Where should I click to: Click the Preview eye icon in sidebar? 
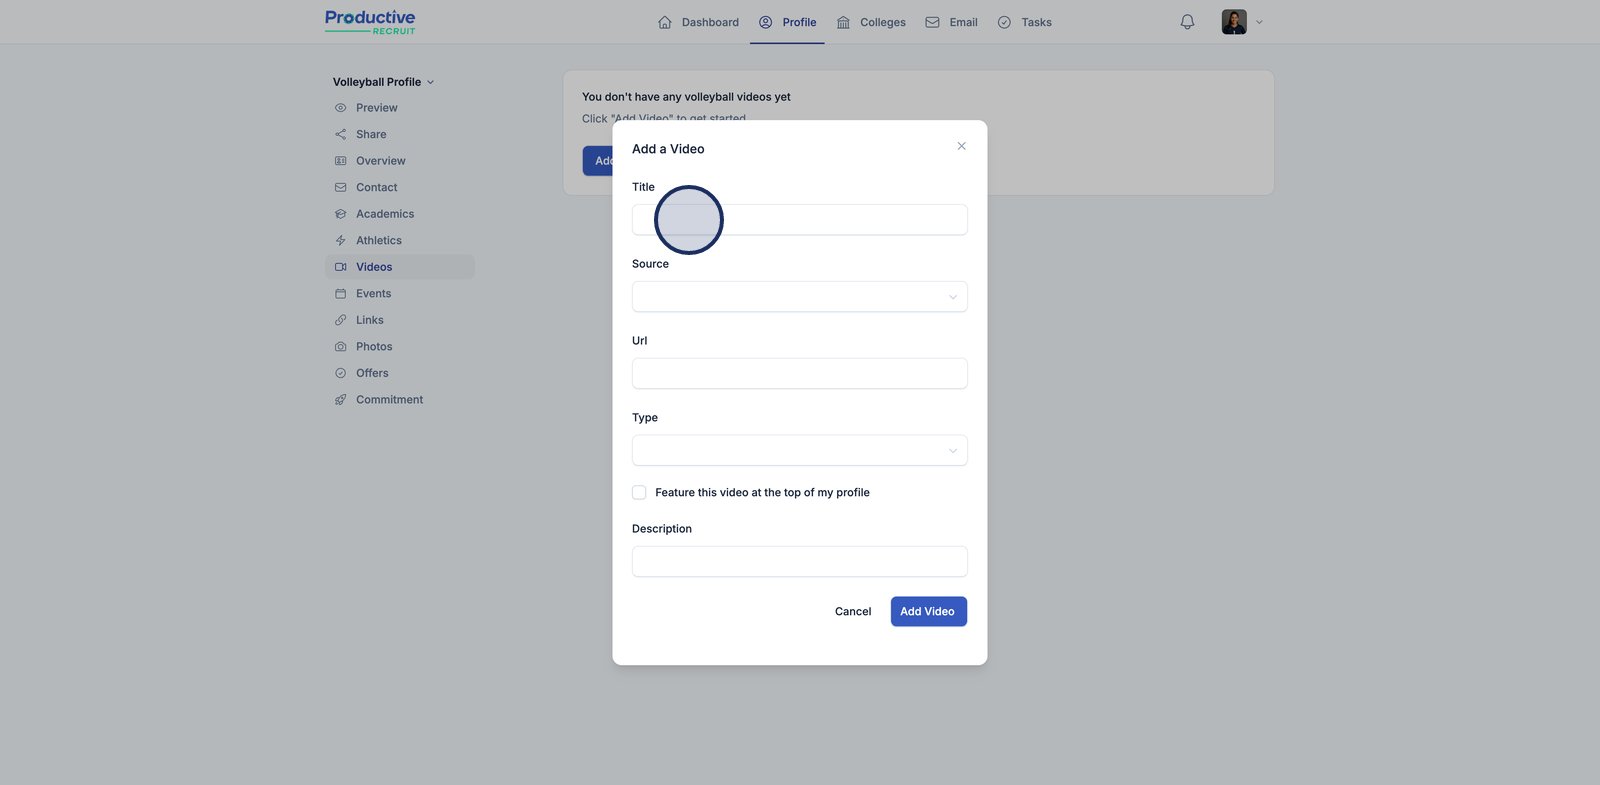(x=341, y=108)
